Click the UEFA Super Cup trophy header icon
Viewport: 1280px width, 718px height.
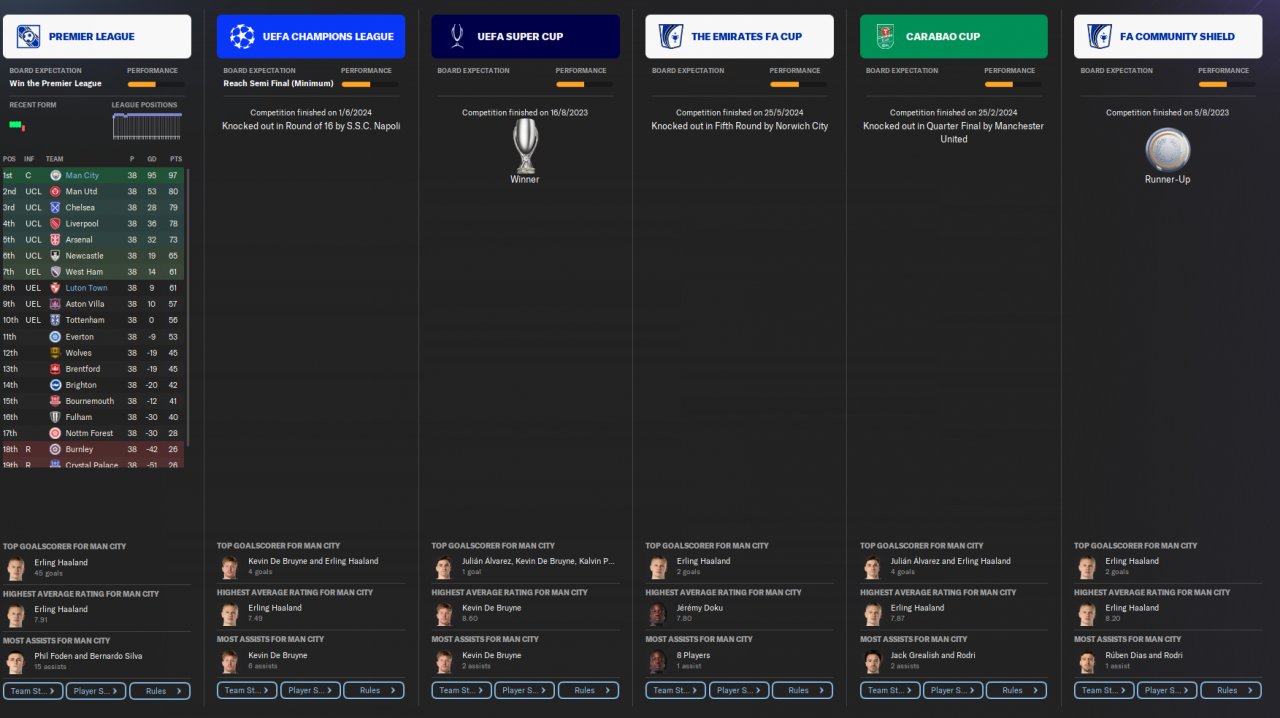[x=457, y=37]
